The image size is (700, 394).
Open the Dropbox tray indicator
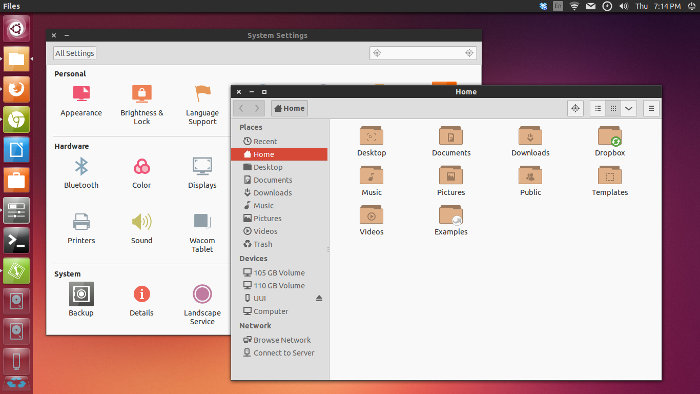click(543, 6)
